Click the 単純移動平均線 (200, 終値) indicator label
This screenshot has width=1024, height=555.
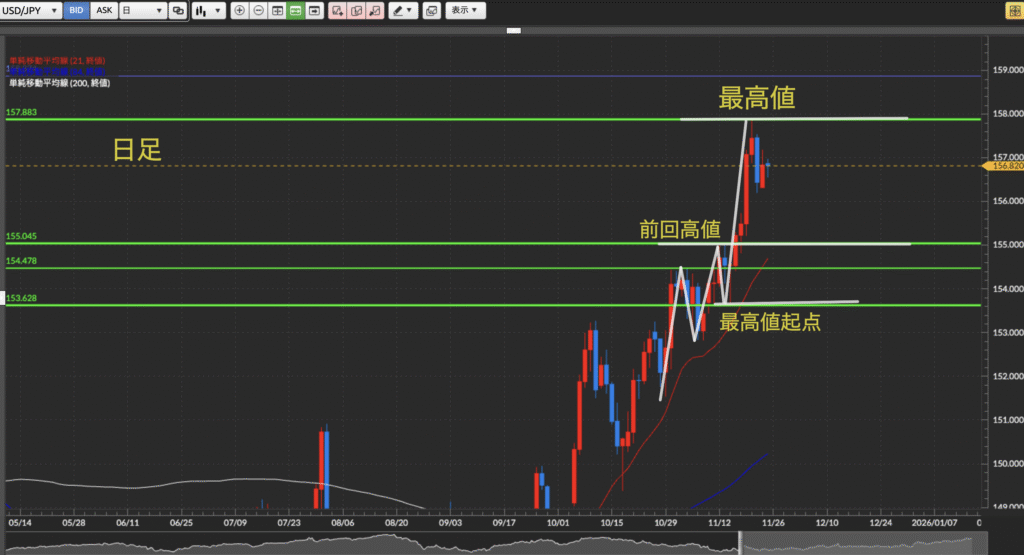59,83
